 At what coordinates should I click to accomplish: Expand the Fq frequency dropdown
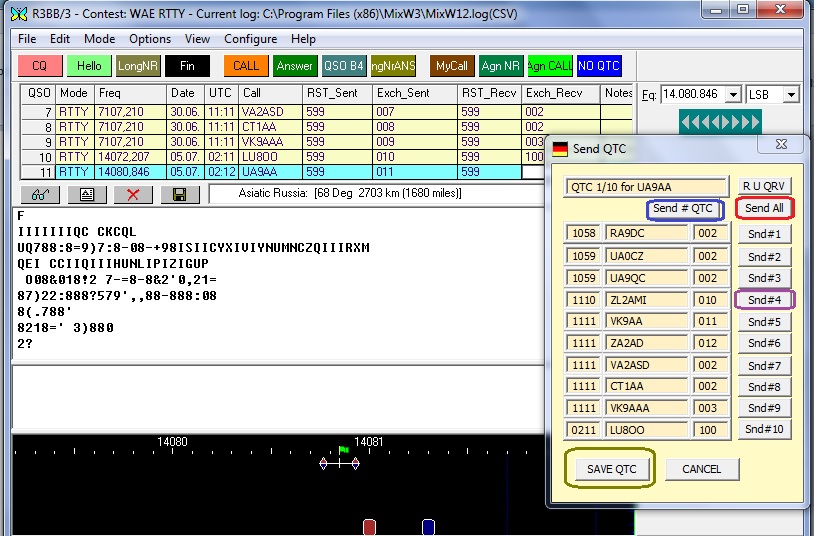coord(735,94)
